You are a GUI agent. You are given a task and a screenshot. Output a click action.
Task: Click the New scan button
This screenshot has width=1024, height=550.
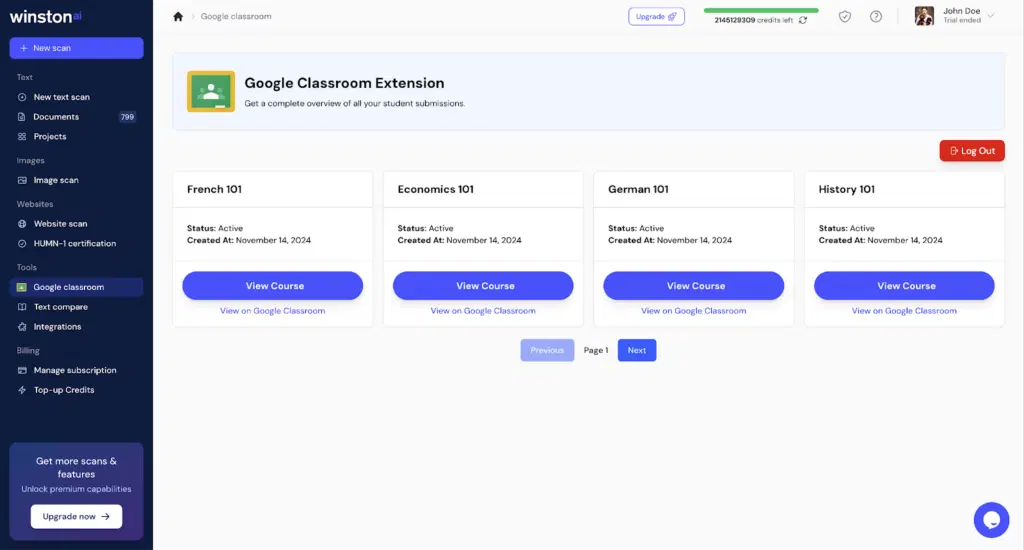click(x=76, y=48)
